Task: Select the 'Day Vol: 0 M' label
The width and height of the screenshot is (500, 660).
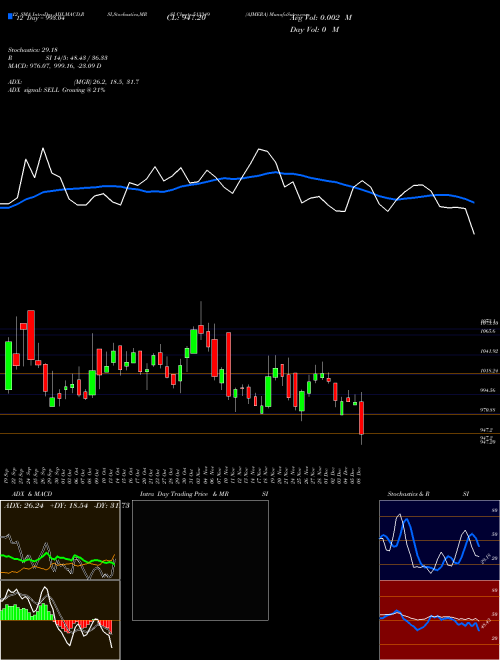Action: click(314, 30)
